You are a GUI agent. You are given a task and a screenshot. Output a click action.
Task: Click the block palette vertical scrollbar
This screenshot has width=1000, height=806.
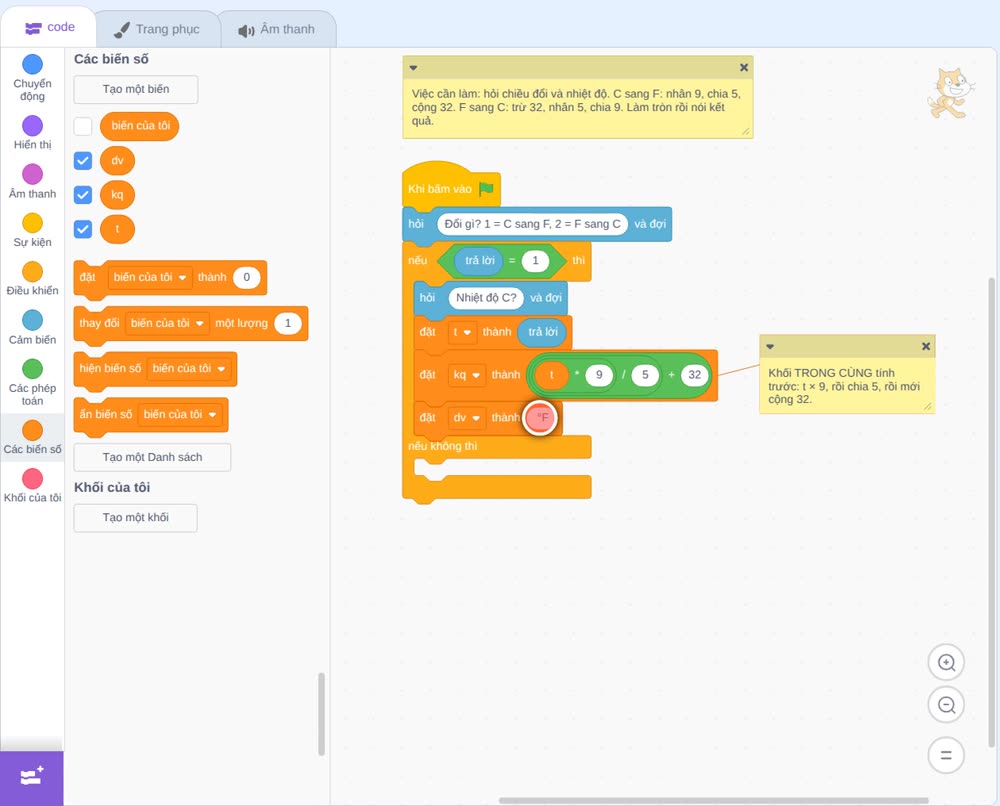(321, 714)
